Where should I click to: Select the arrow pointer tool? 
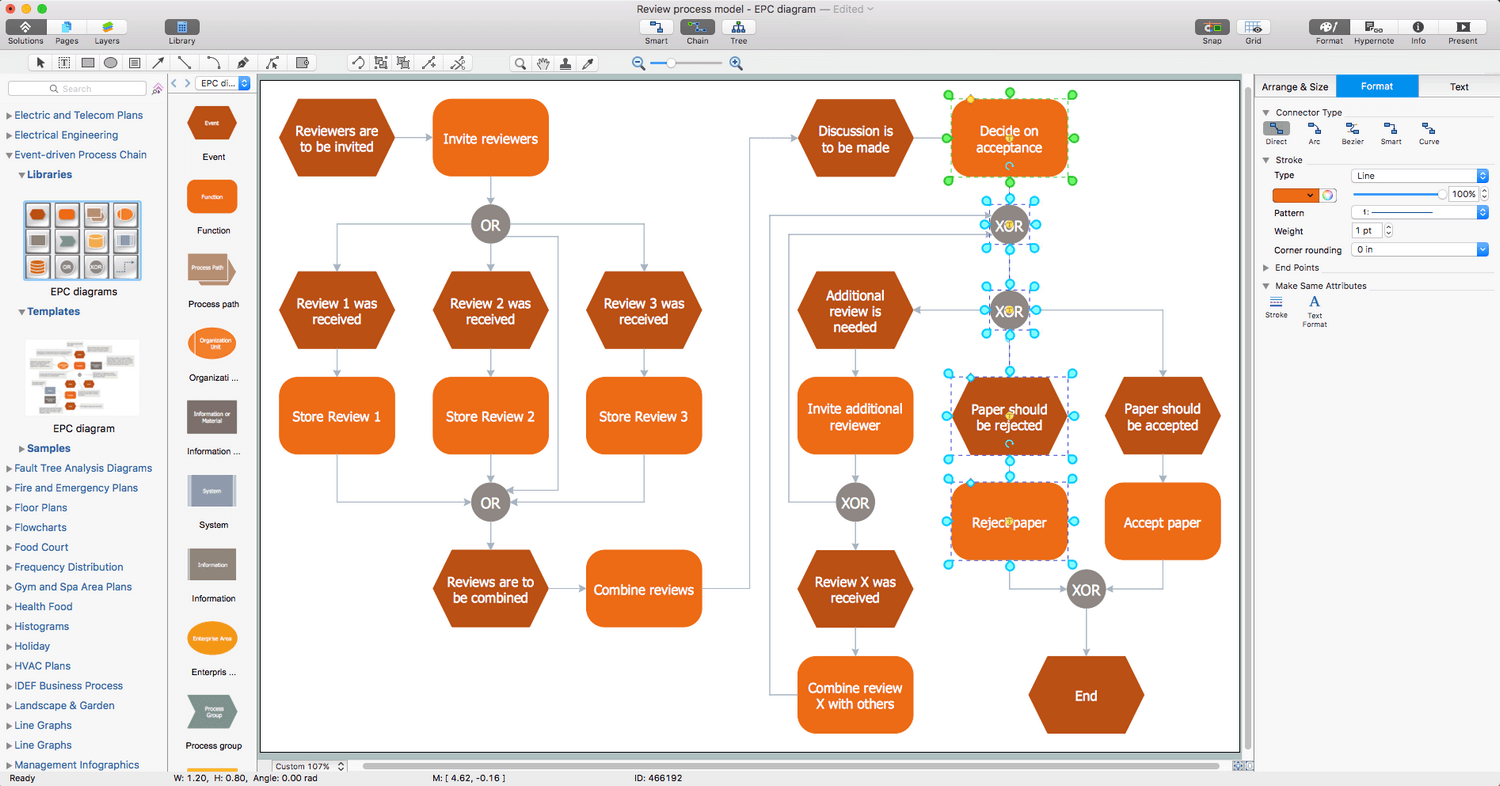coord(41,63)
